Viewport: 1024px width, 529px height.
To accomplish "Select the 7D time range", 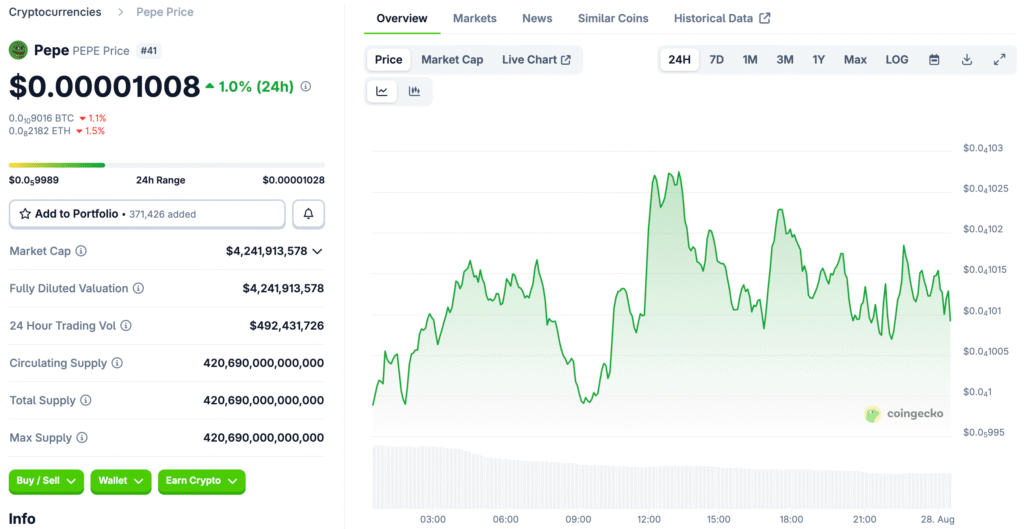I will point(716,59).
